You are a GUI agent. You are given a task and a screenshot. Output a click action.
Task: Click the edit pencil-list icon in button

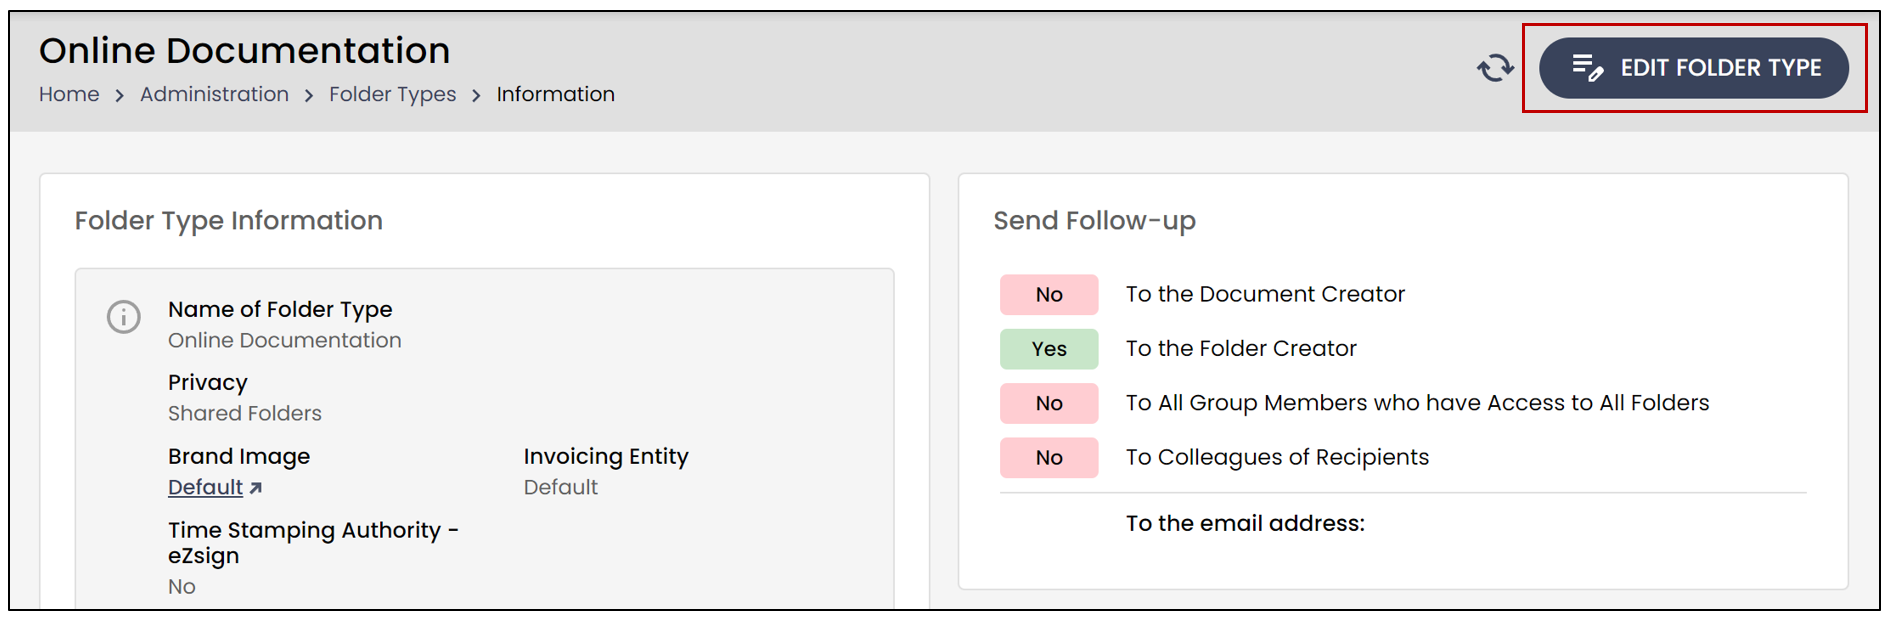click(1588, 67)
